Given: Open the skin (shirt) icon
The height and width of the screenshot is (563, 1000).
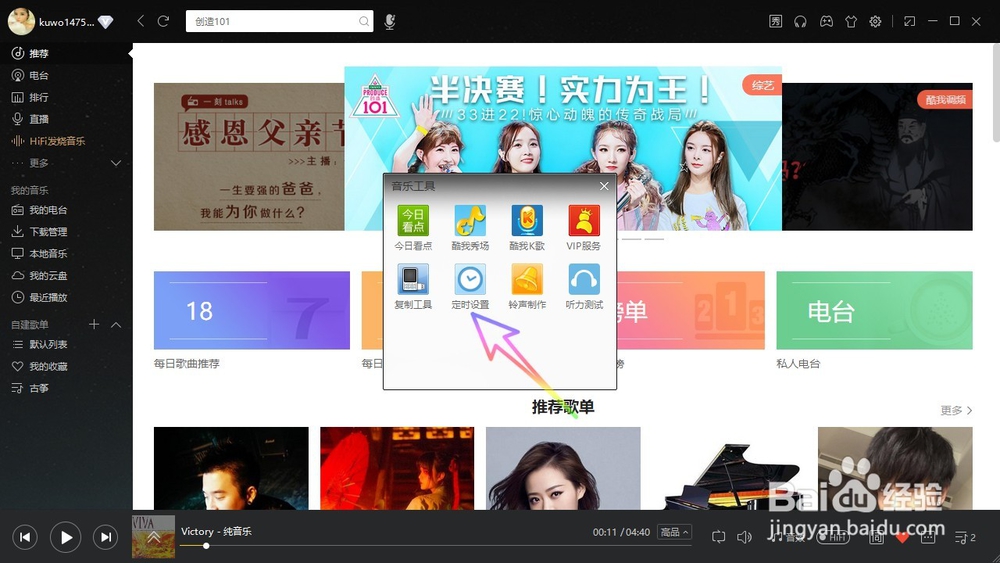Looking at the screenshot, I should coord(851,22).
